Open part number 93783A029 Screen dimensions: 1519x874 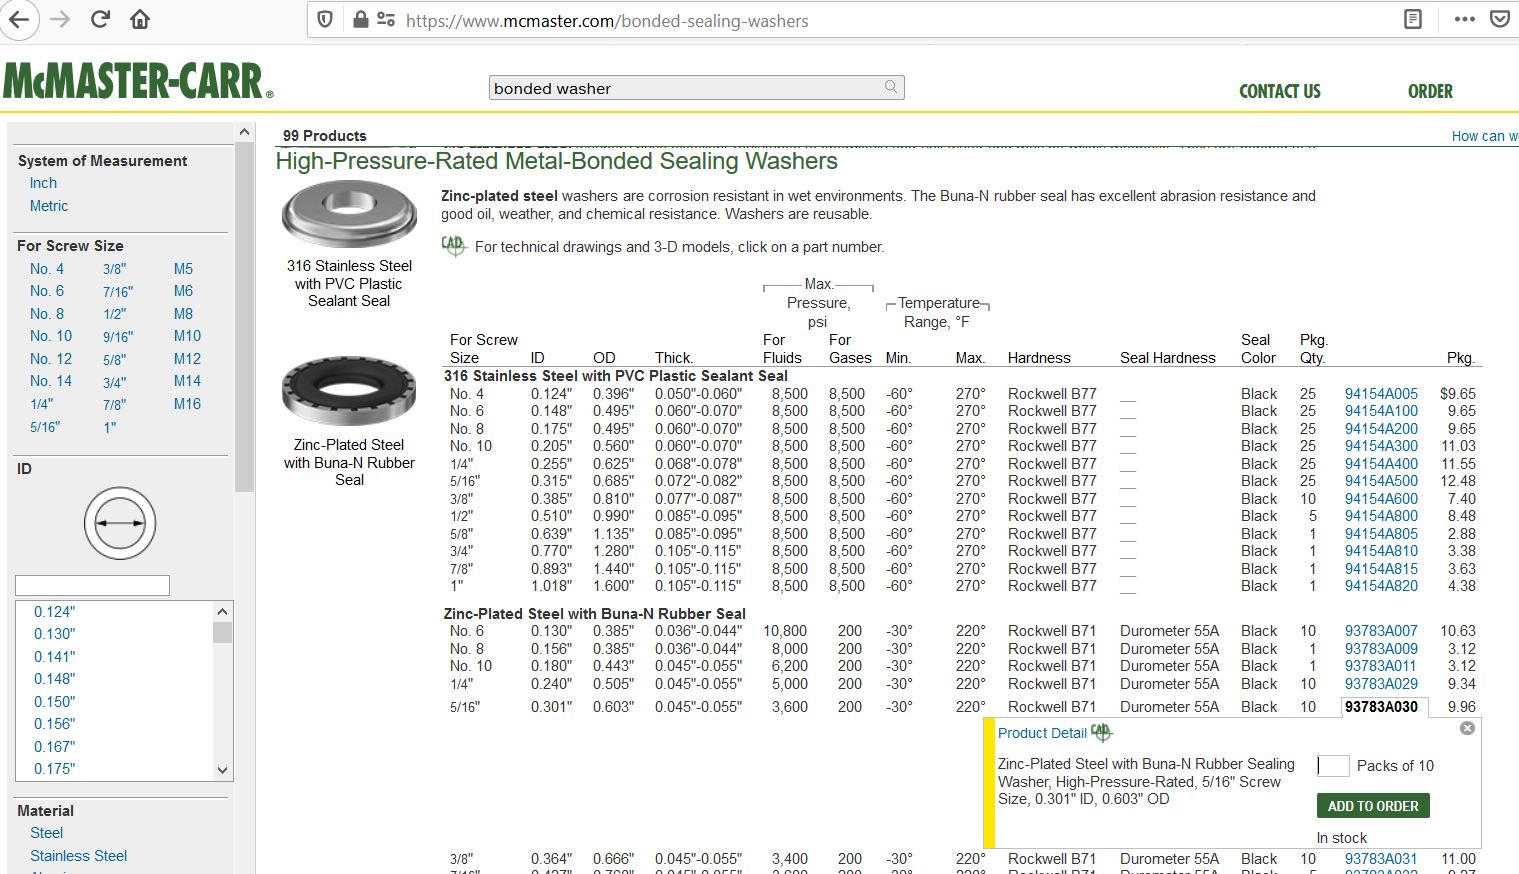[1381, 684]
